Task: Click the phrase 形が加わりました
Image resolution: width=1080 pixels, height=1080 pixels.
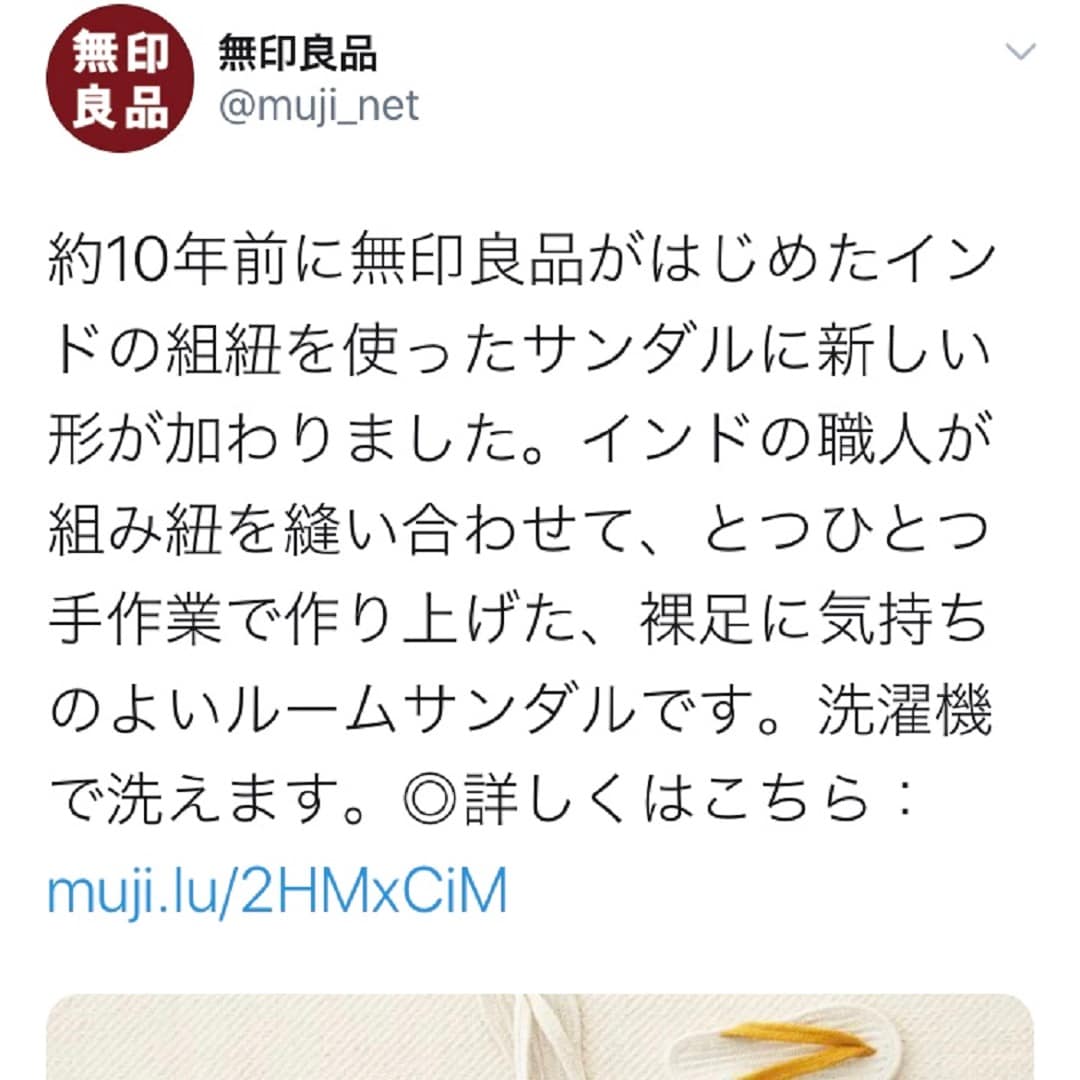Action: (x=284, y=441)
